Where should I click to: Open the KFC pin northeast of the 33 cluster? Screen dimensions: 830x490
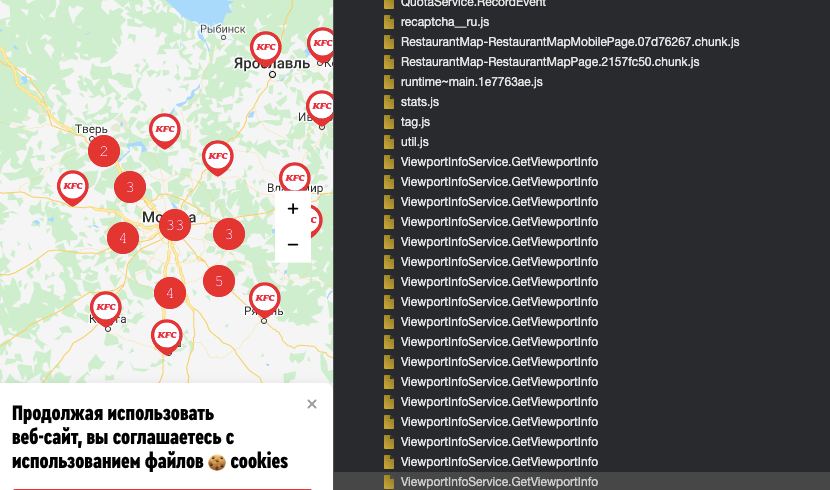point(218,157)
